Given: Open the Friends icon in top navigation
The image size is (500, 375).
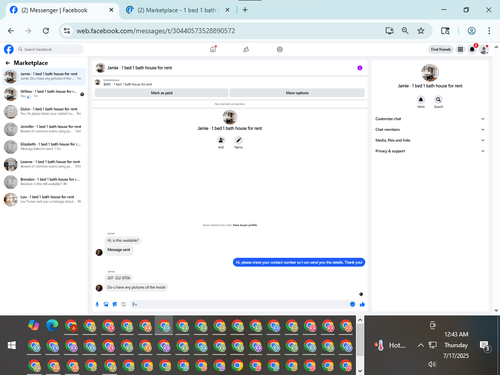Looking at the screenshot, I should (246, 49).
